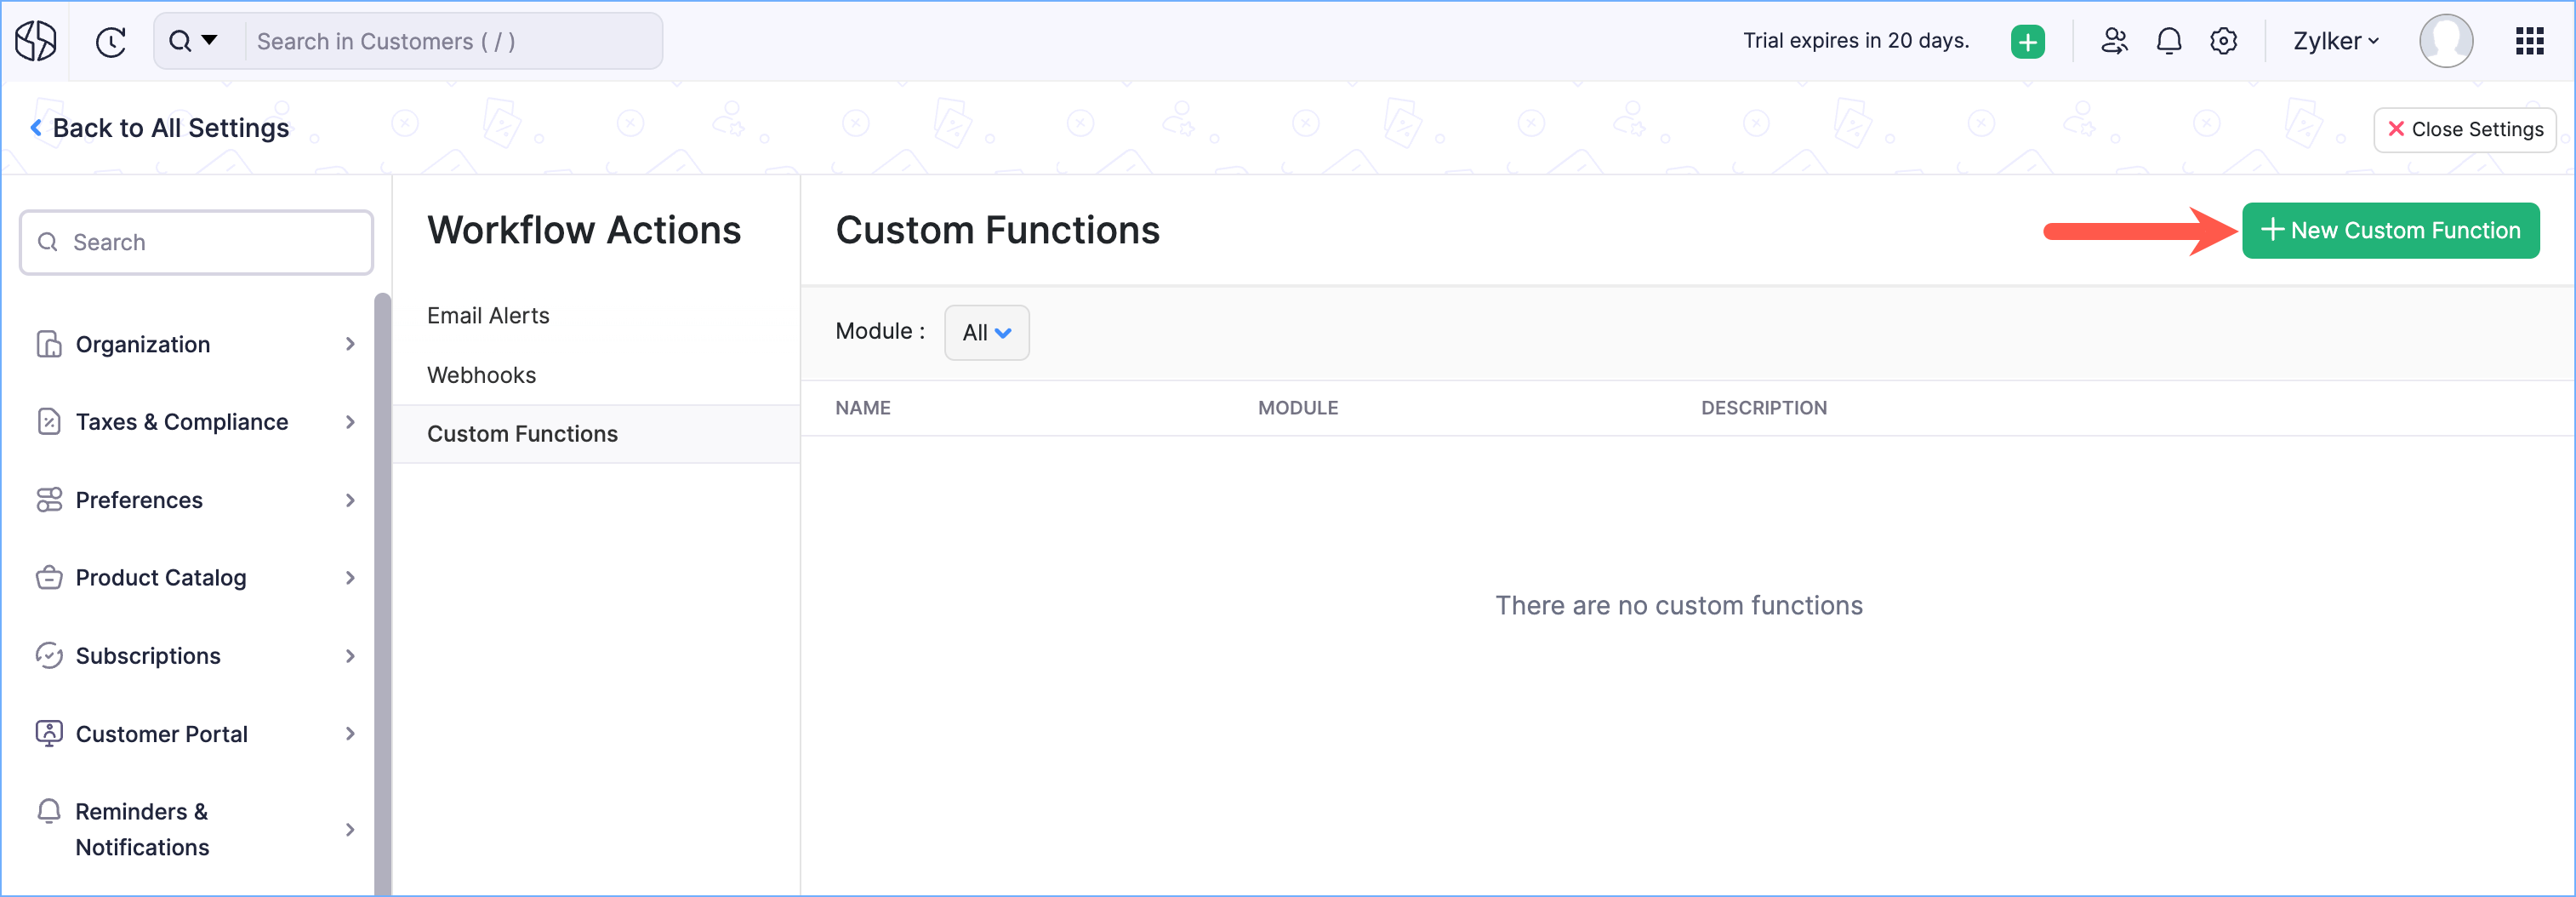The height and width of the screenshot is (897, 2576).
Task: Click the Zoho Billing logo icon
Action: [36, 41]
